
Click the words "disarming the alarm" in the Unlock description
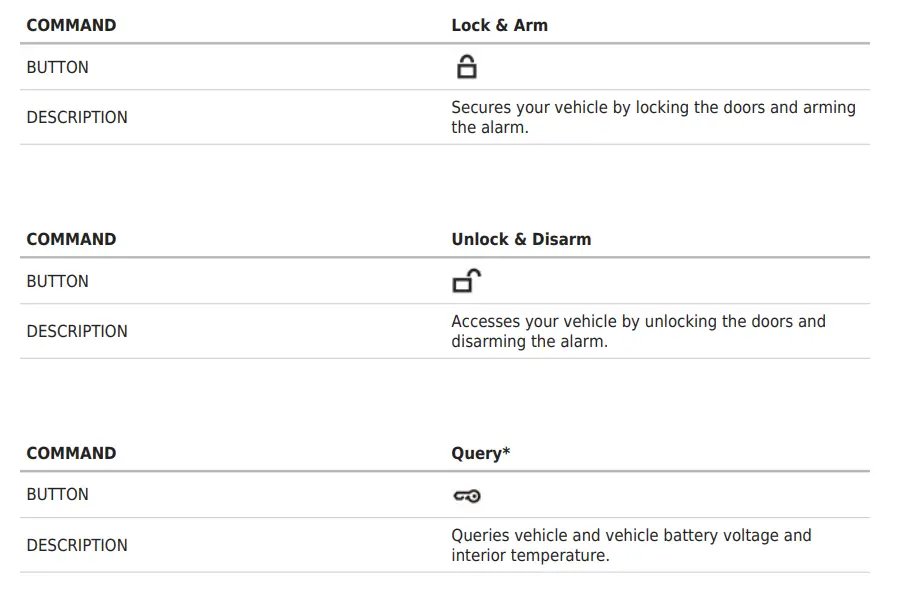click(x=528, y=342)
